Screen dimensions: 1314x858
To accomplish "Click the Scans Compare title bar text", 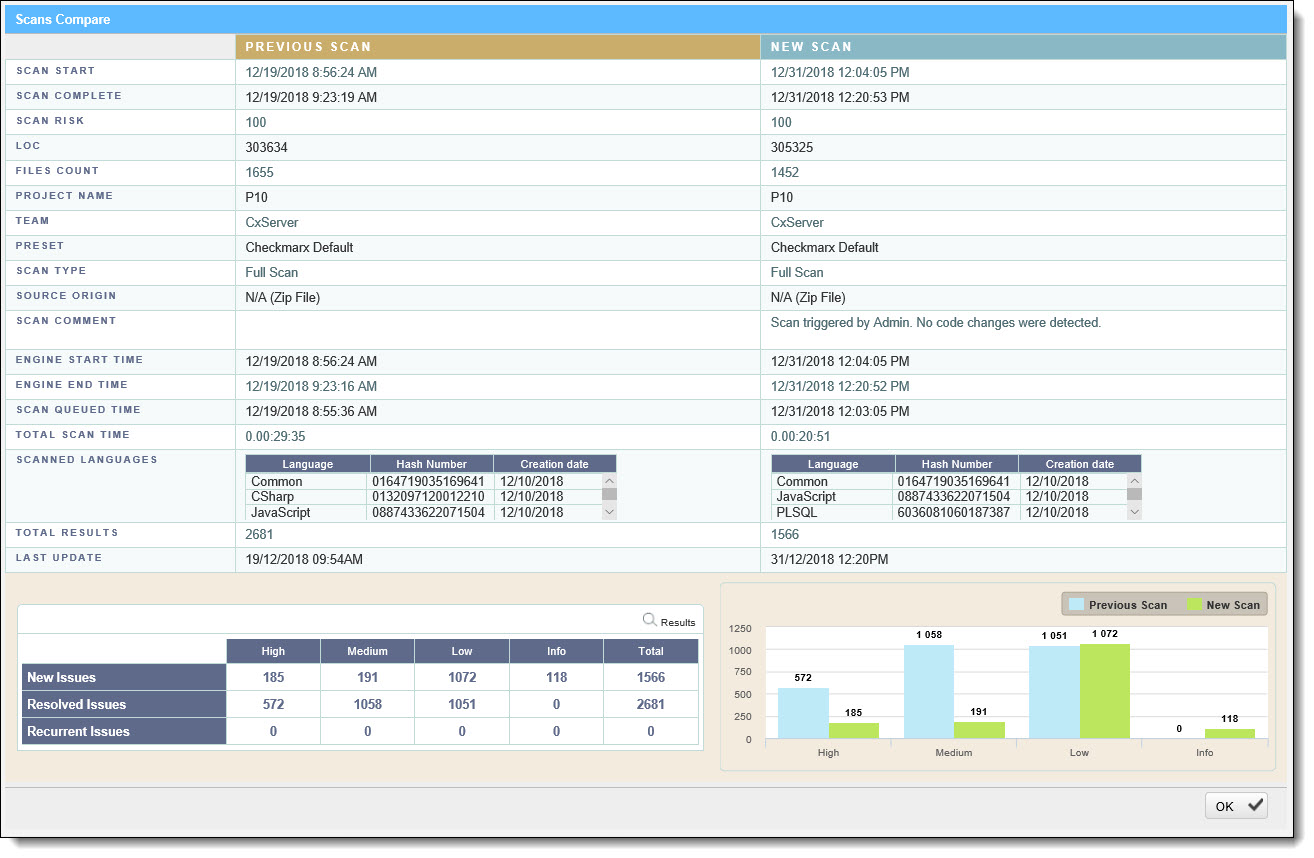I will (63, 19).
